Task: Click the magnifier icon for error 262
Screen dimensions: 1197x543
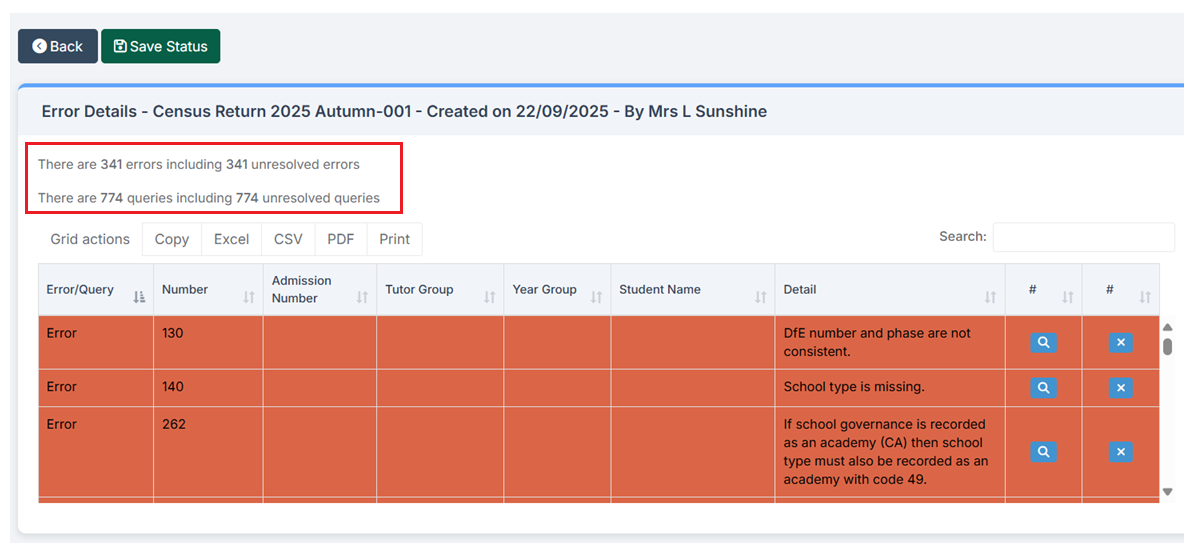Action: pos(1043,452)
